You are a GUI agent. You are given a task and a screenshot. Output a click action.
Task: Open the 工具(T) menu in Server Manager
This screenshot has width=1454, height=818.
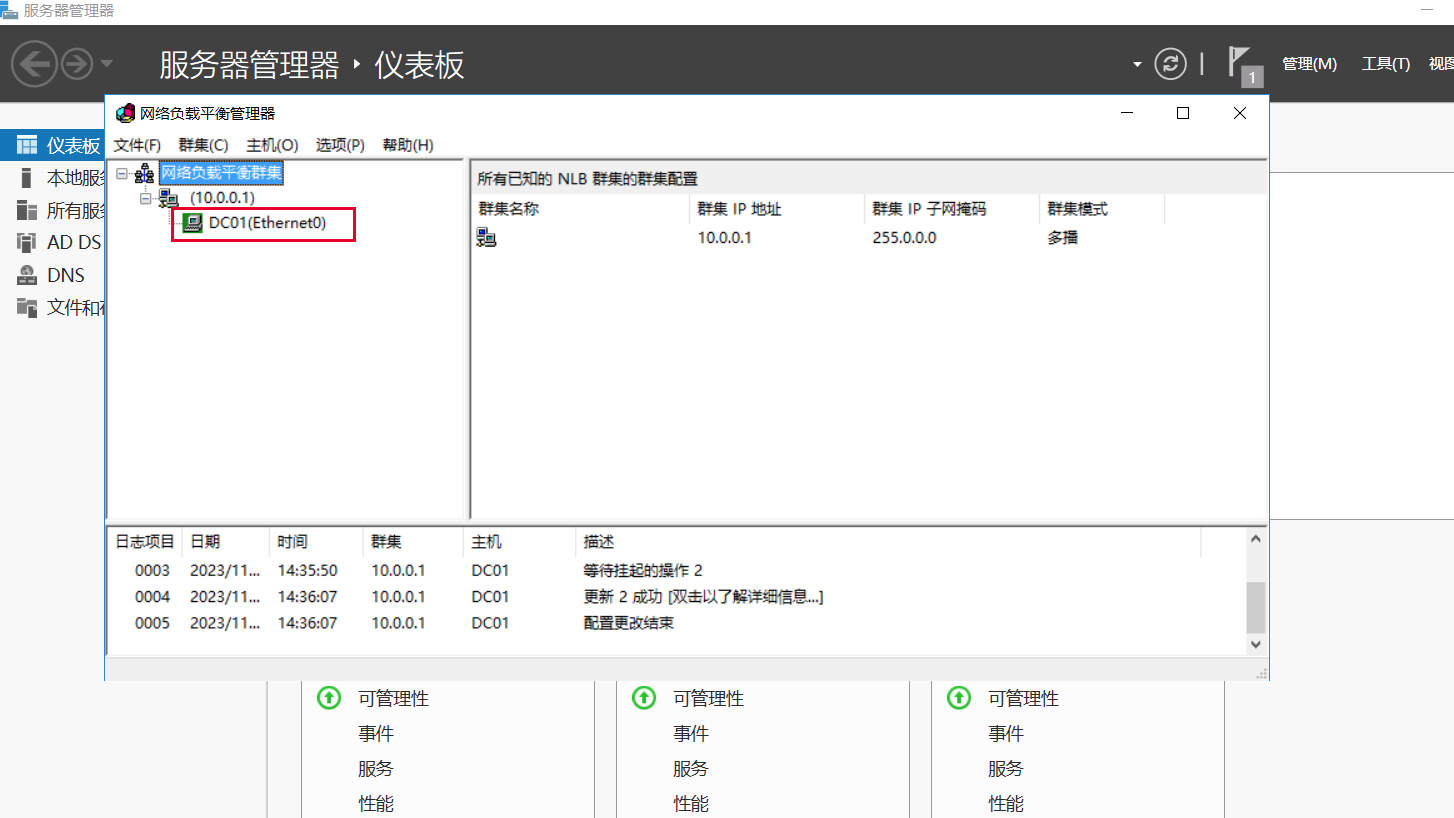coord(1385,64)
